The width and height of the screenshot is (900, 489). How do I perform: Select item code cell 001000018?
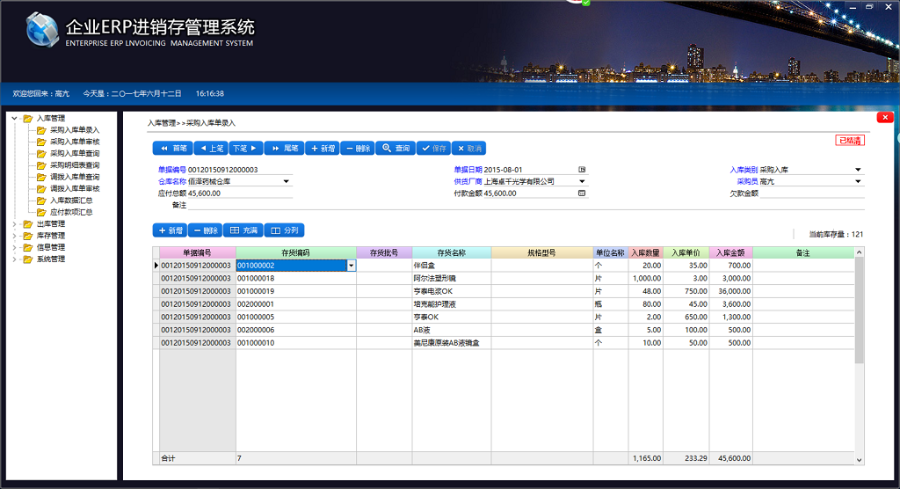296,278
